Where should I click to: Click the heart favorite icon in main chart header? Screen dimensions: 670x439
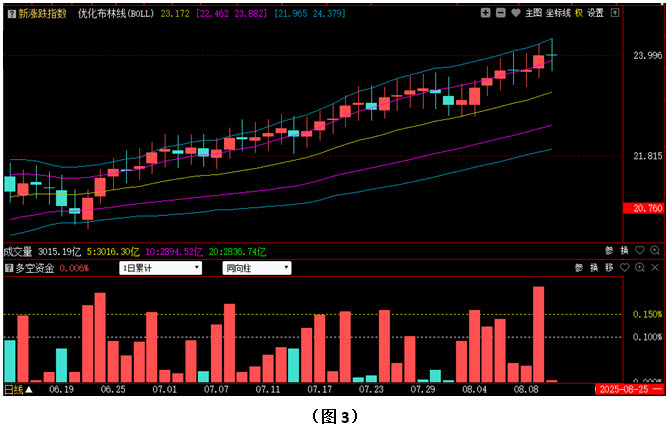tap(515, 13)
